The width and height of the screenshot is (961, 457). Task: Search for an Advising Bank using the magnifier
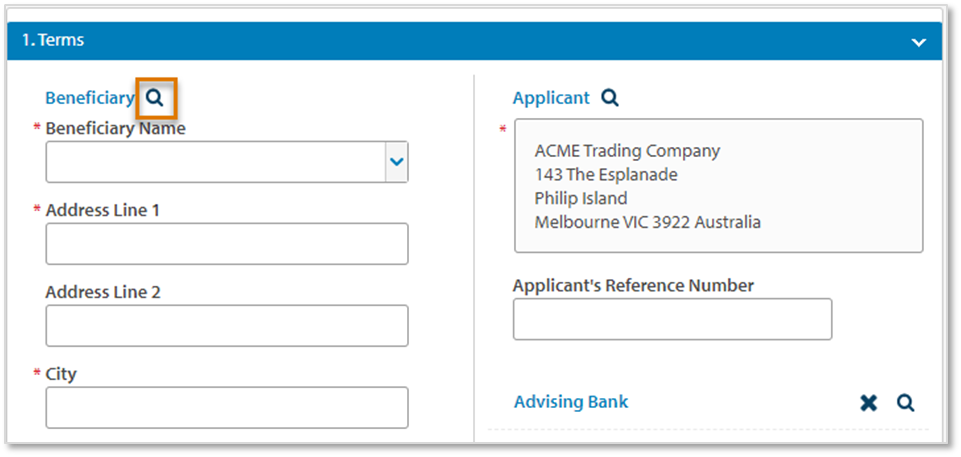click(905, 402)
